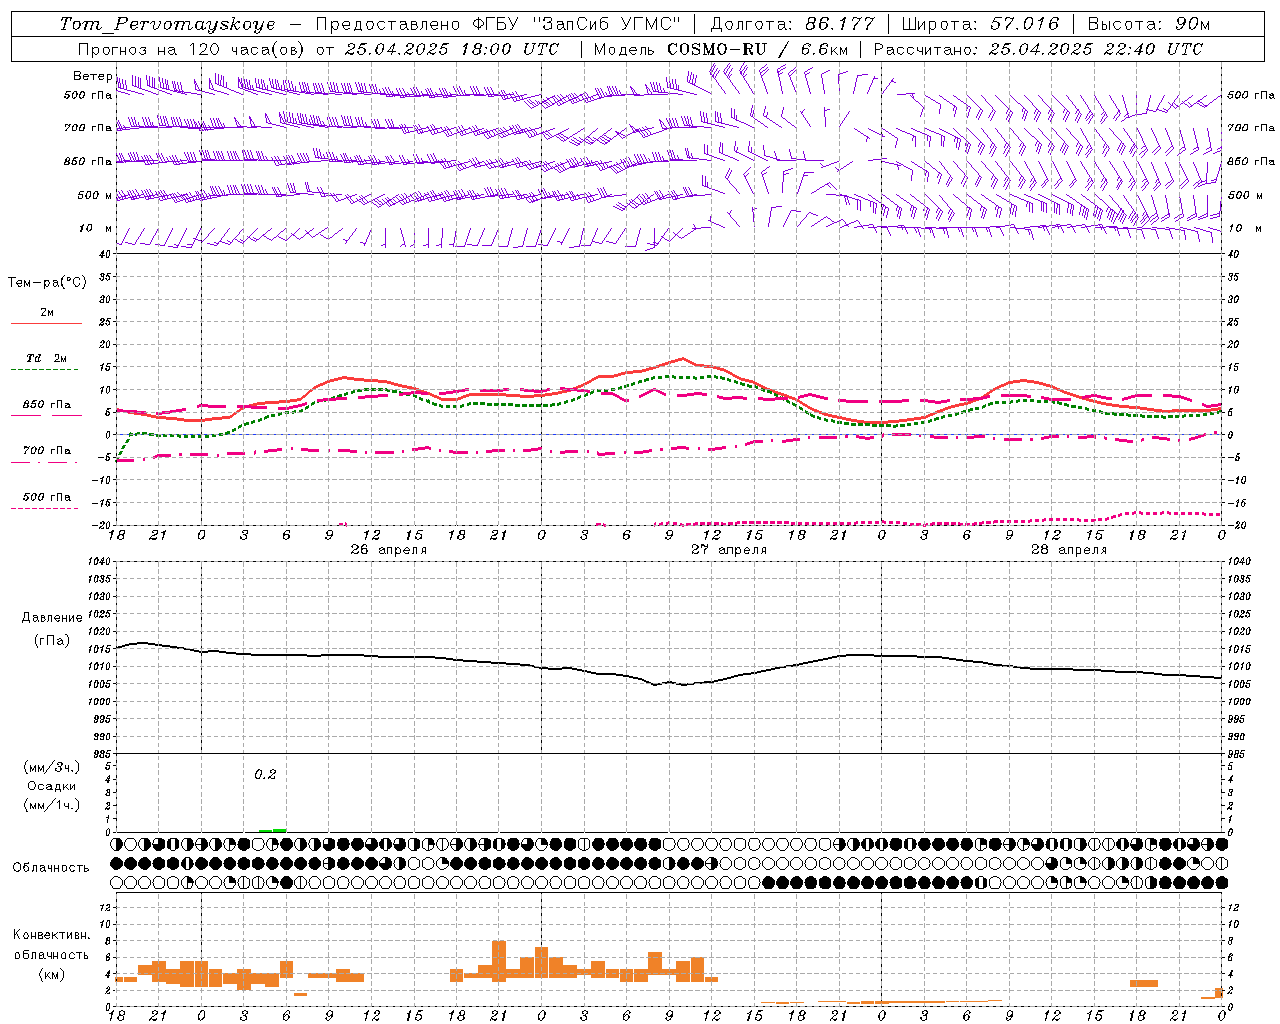
Task: Click the 'Высота: 90м' elevation text
Action: pyautogui.click(x=1149, y=24)
